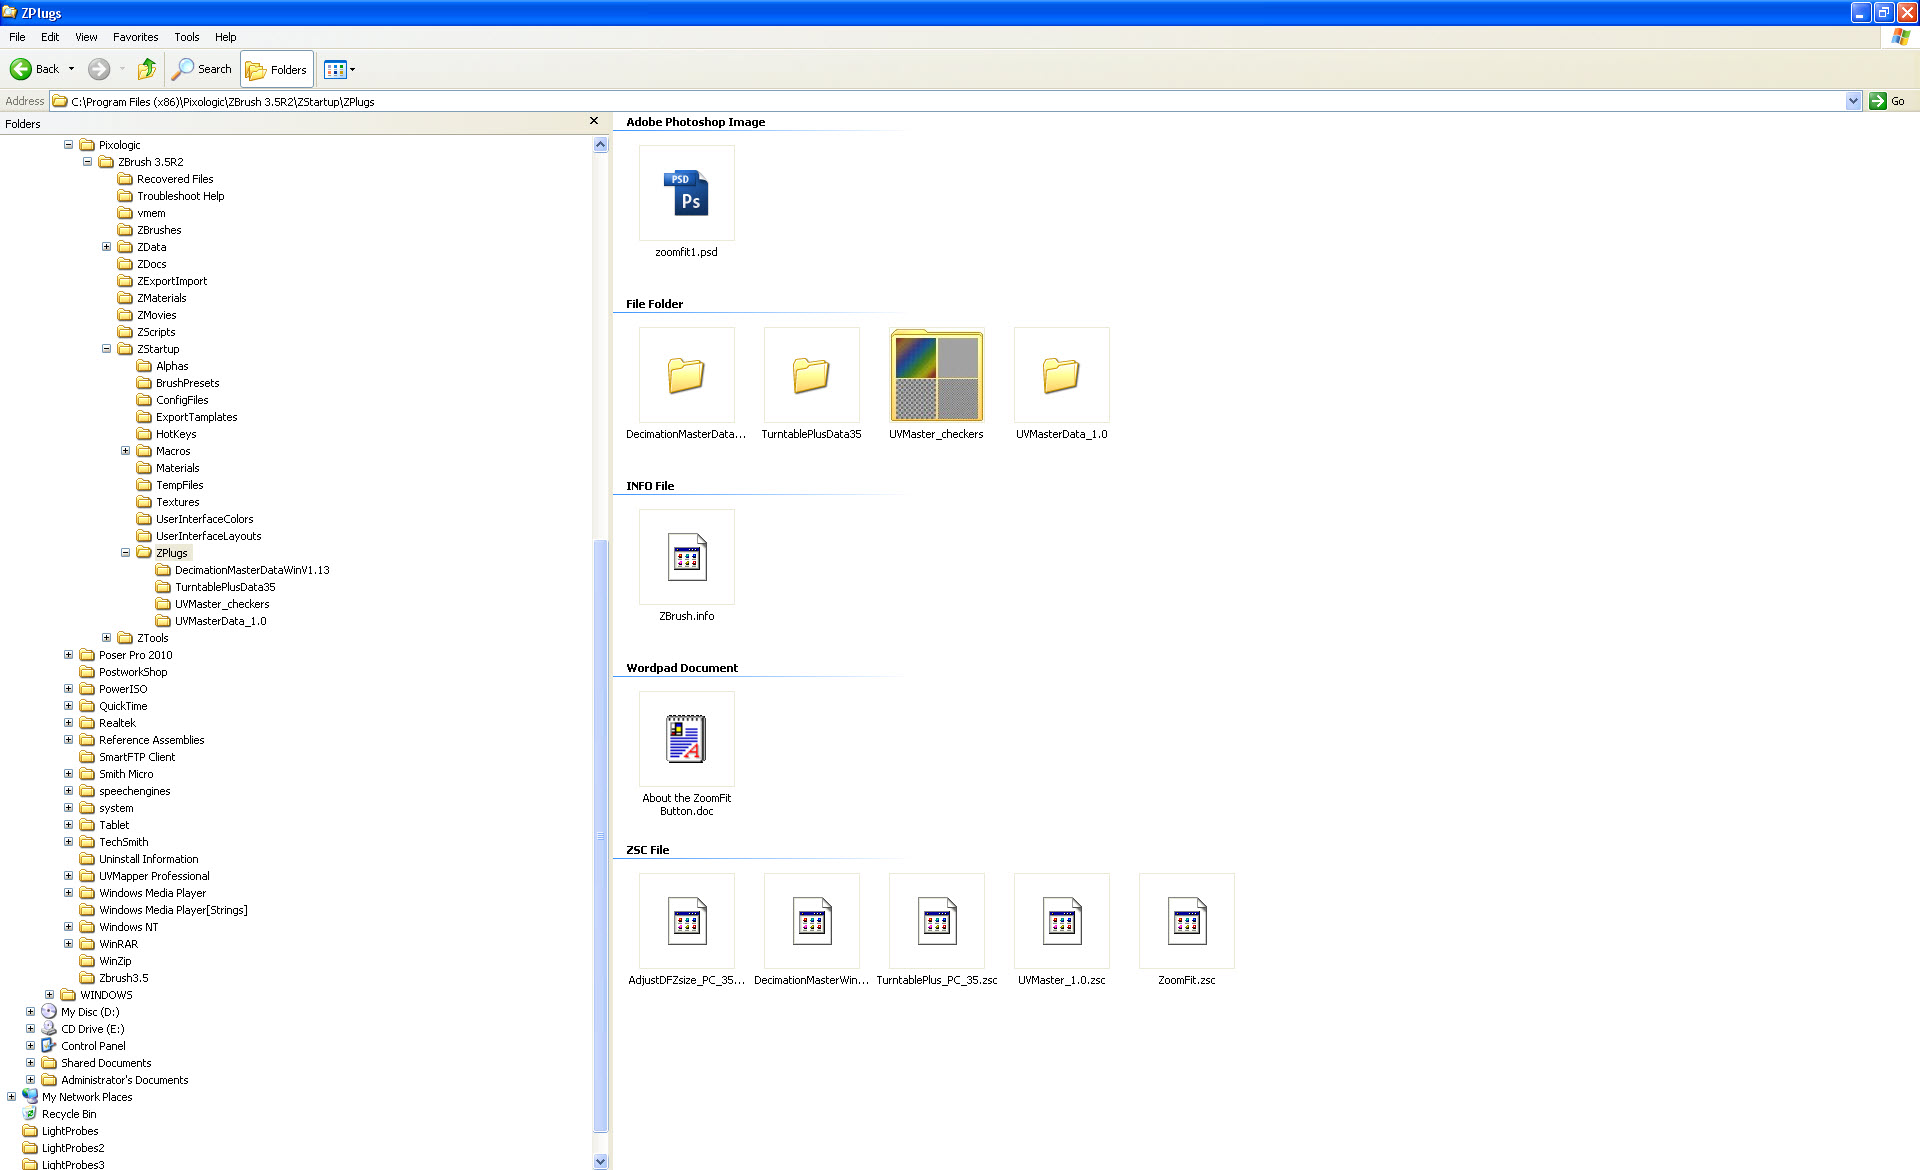Select the Windows Media Player[Strings] tree folder

coord(173,910)
